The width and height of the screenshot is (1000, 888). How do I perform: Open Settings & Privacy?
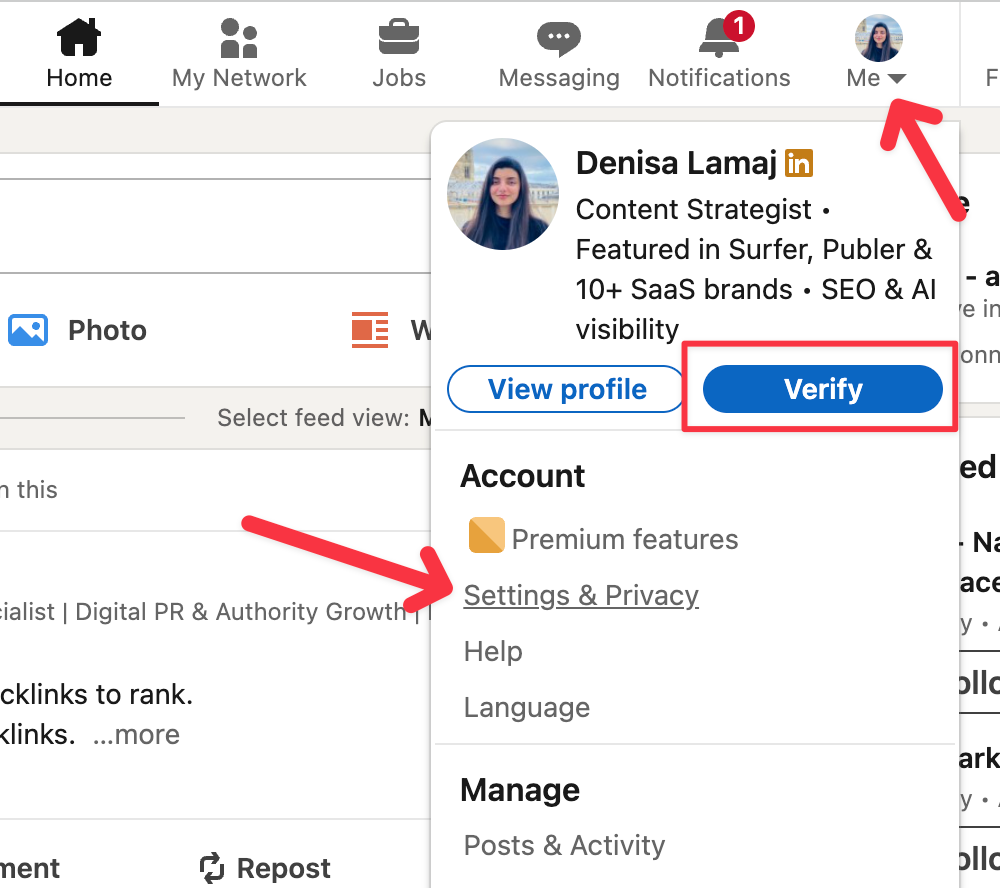click(581, 595)
